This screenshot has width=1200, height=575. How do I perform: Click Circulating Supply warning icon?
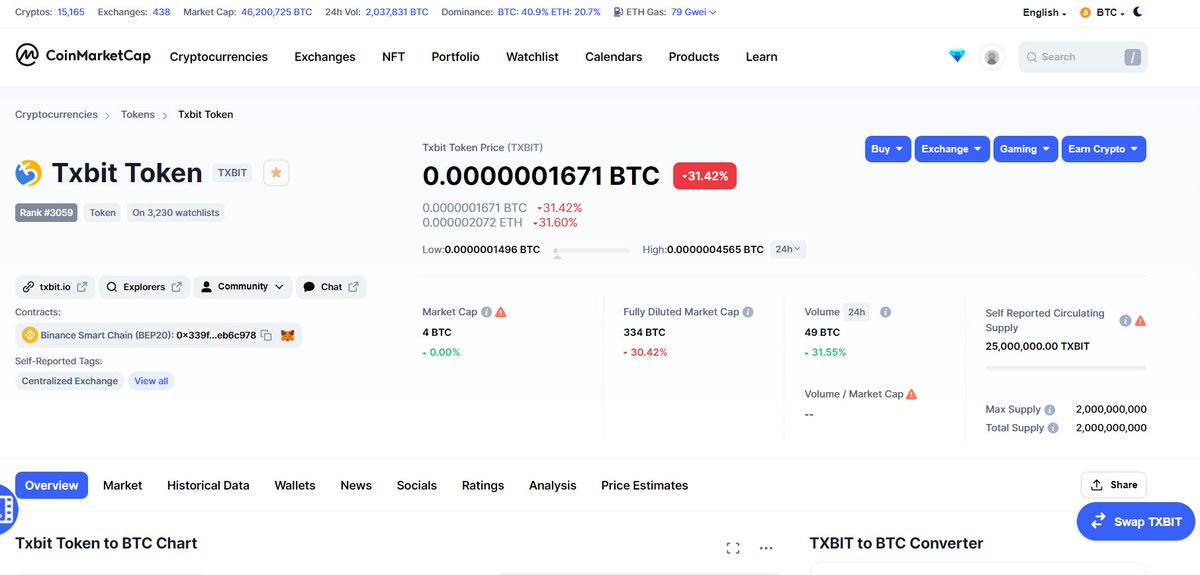1140,321
